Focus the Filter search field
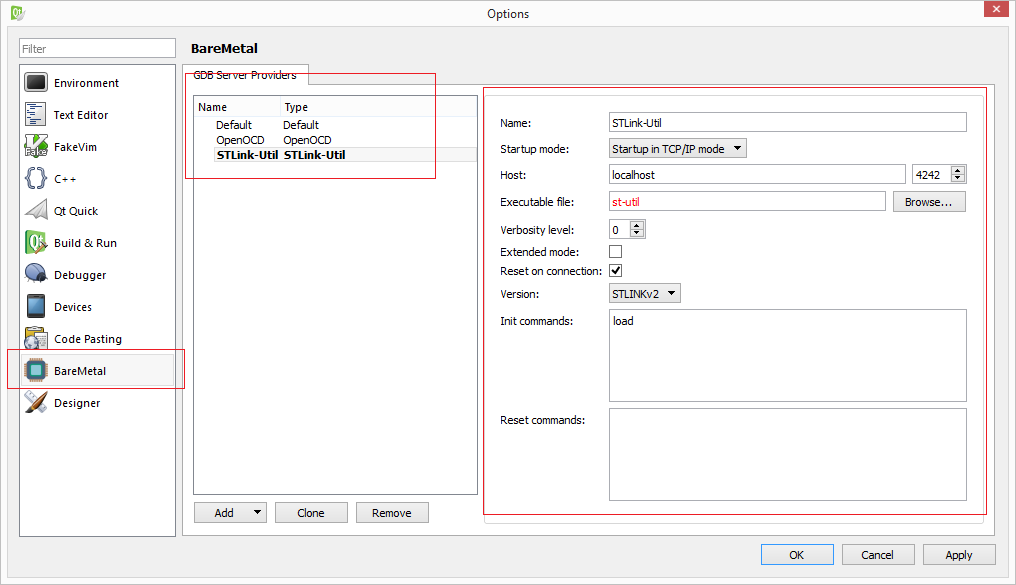This screenshot has width=1016, height=585. [97, 49]
